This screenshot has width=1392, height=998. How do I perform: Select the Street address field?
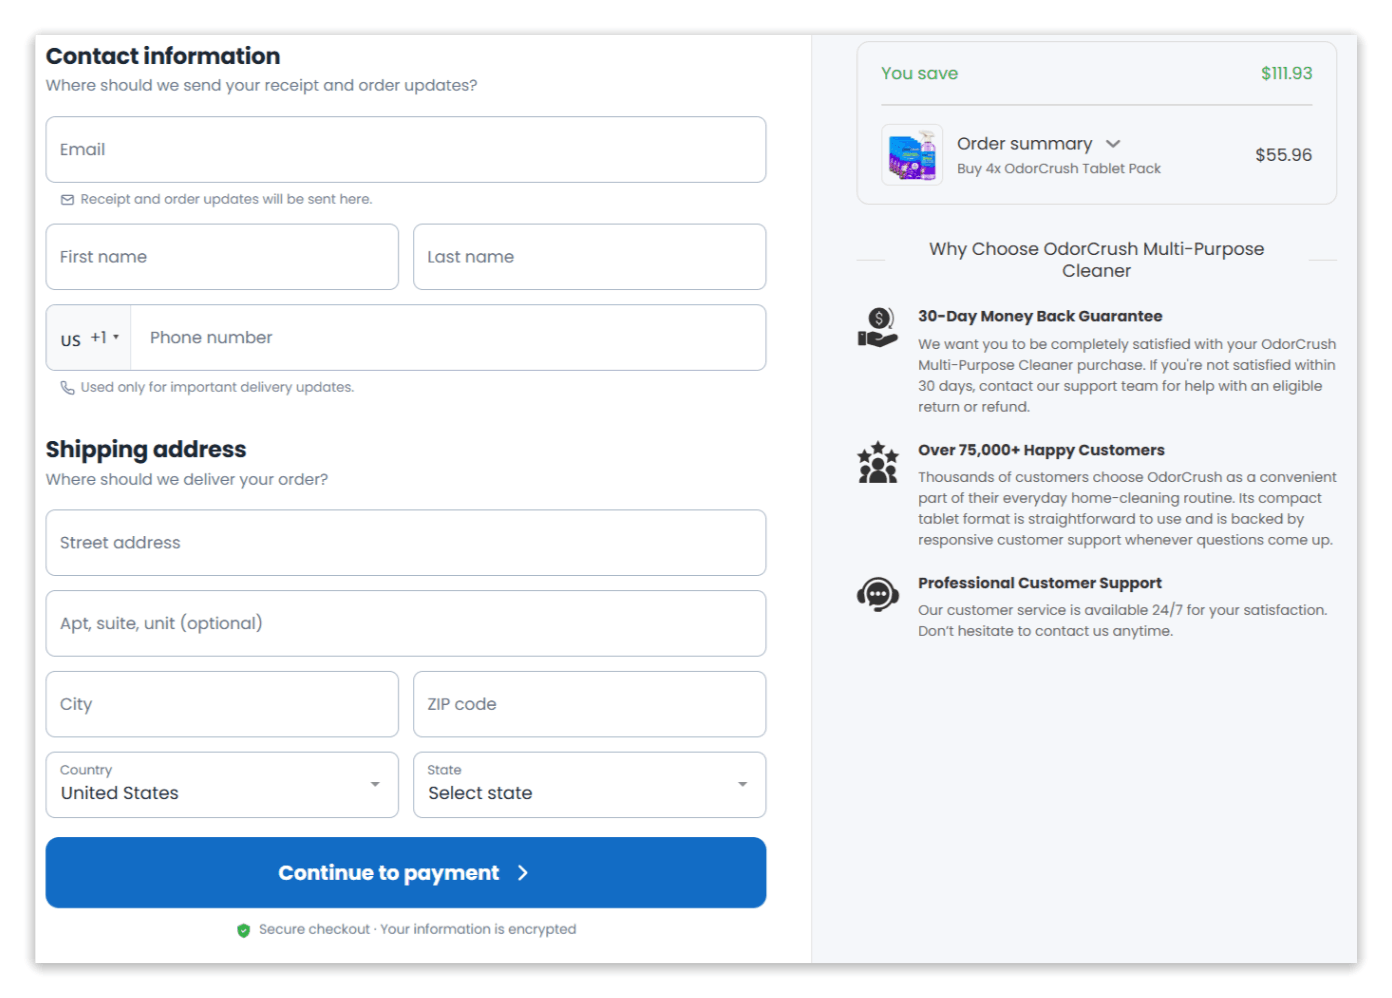[x=406, y=543]
